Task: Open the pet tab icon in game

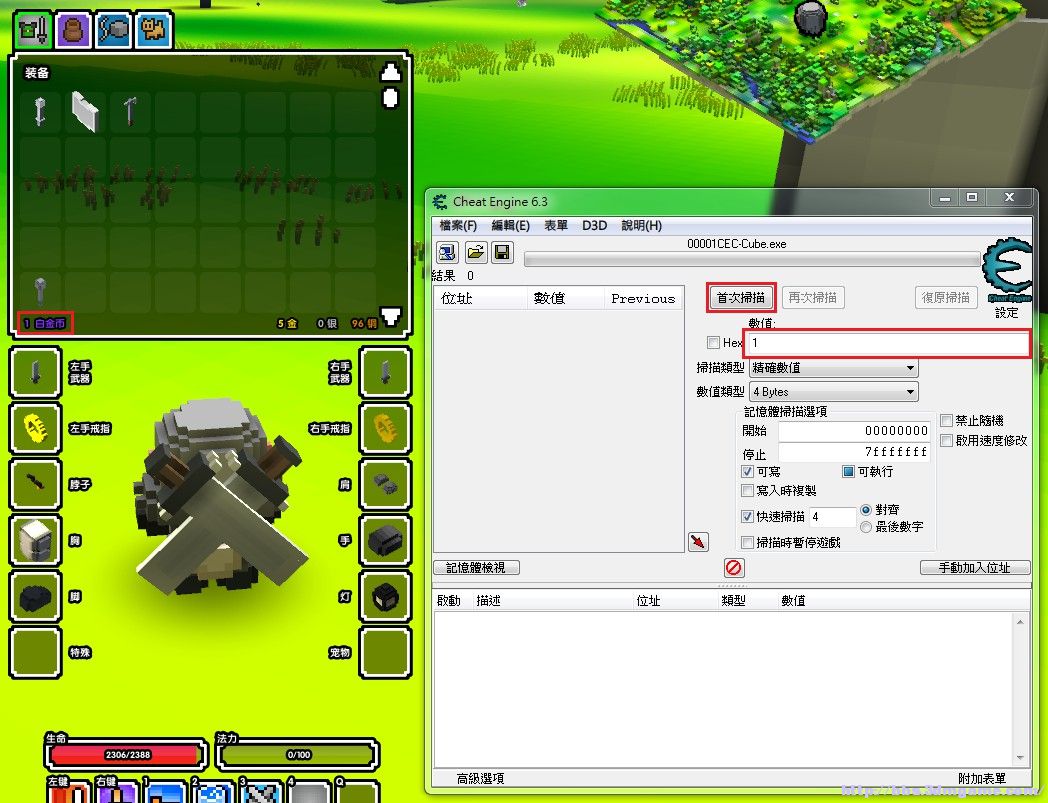Action: 154,29
